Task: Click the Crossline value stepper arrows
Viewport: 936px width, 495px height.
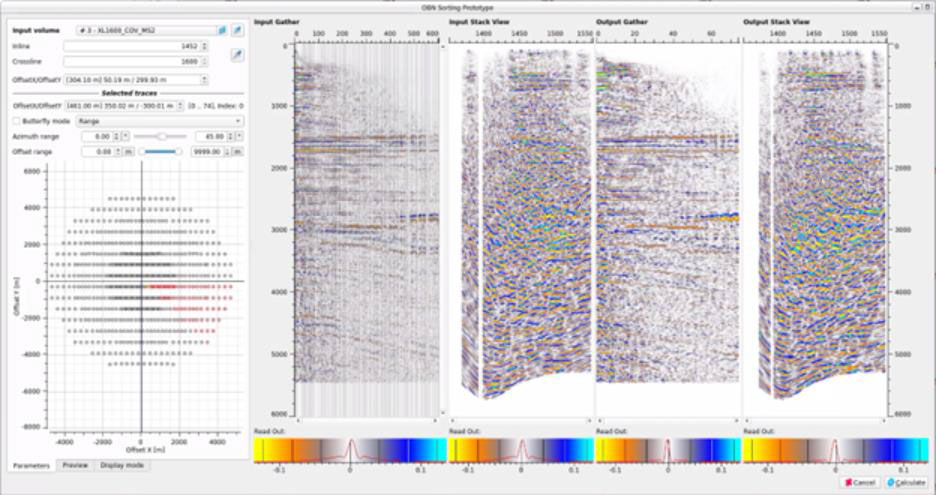Action: coord(205,62)
